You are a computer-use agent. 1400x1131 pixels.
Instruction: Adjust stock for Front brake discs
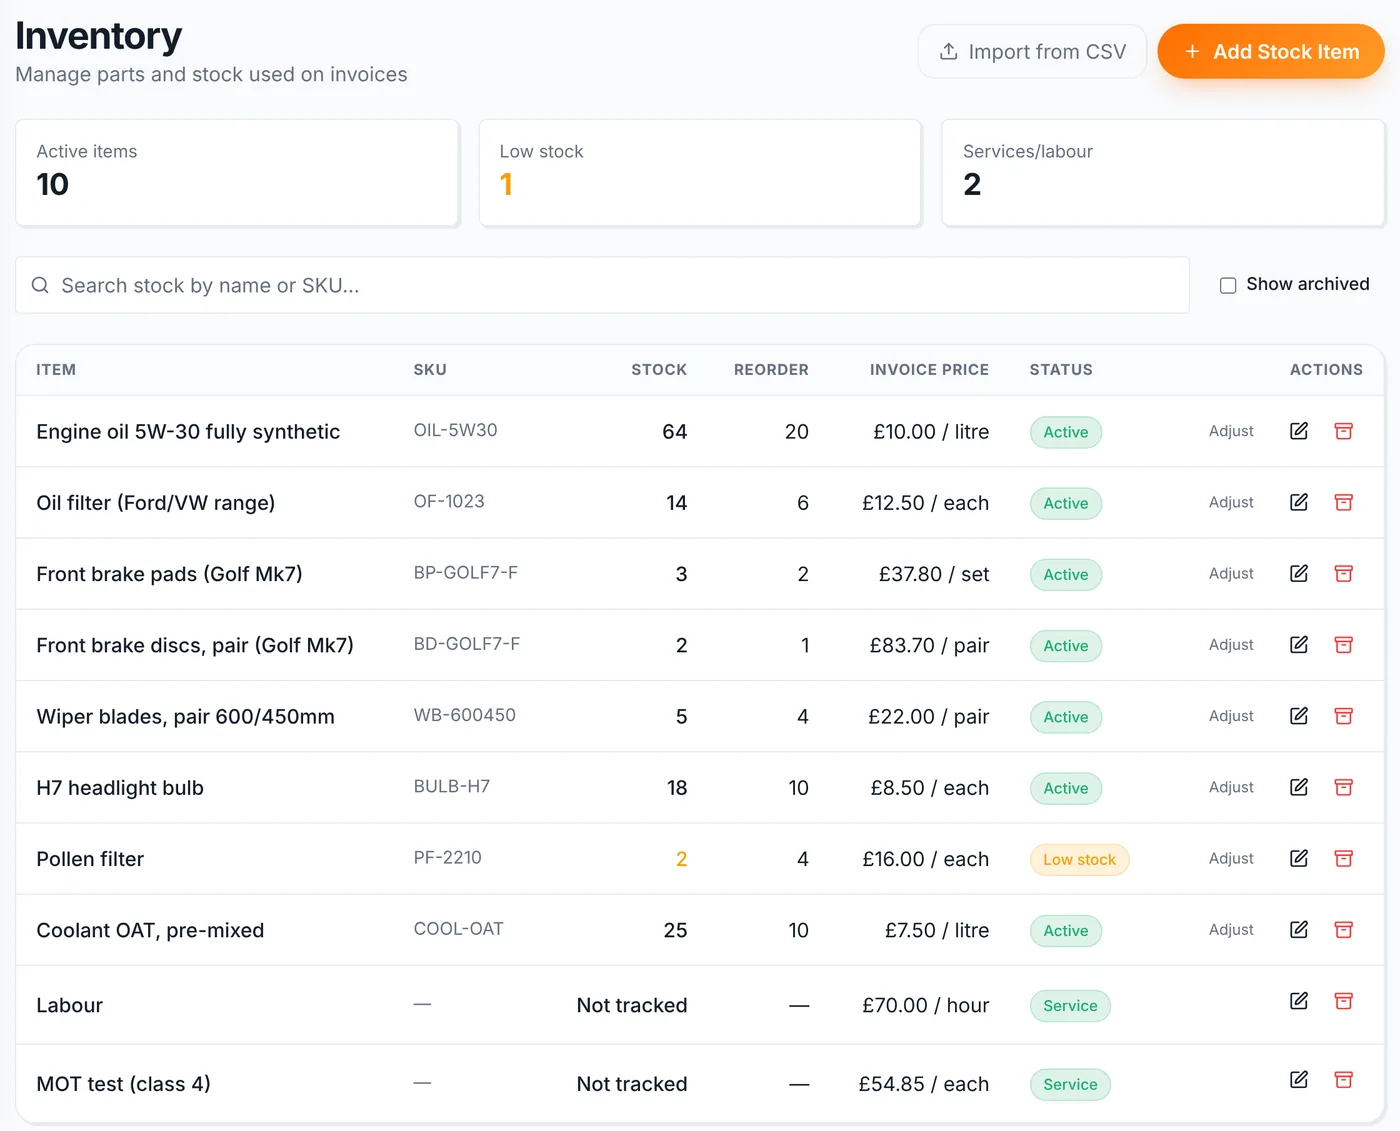coord(1231,645)
